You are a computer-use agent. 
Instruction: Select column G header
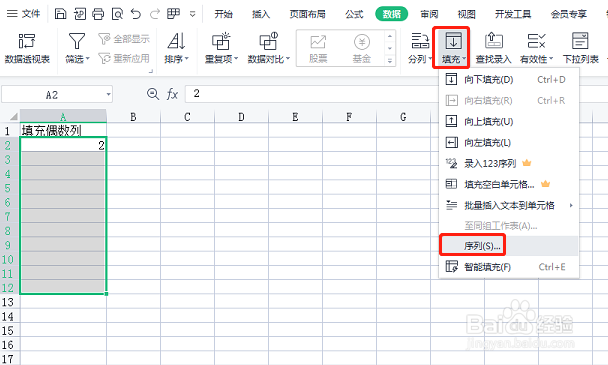click(x=403, y=116)
